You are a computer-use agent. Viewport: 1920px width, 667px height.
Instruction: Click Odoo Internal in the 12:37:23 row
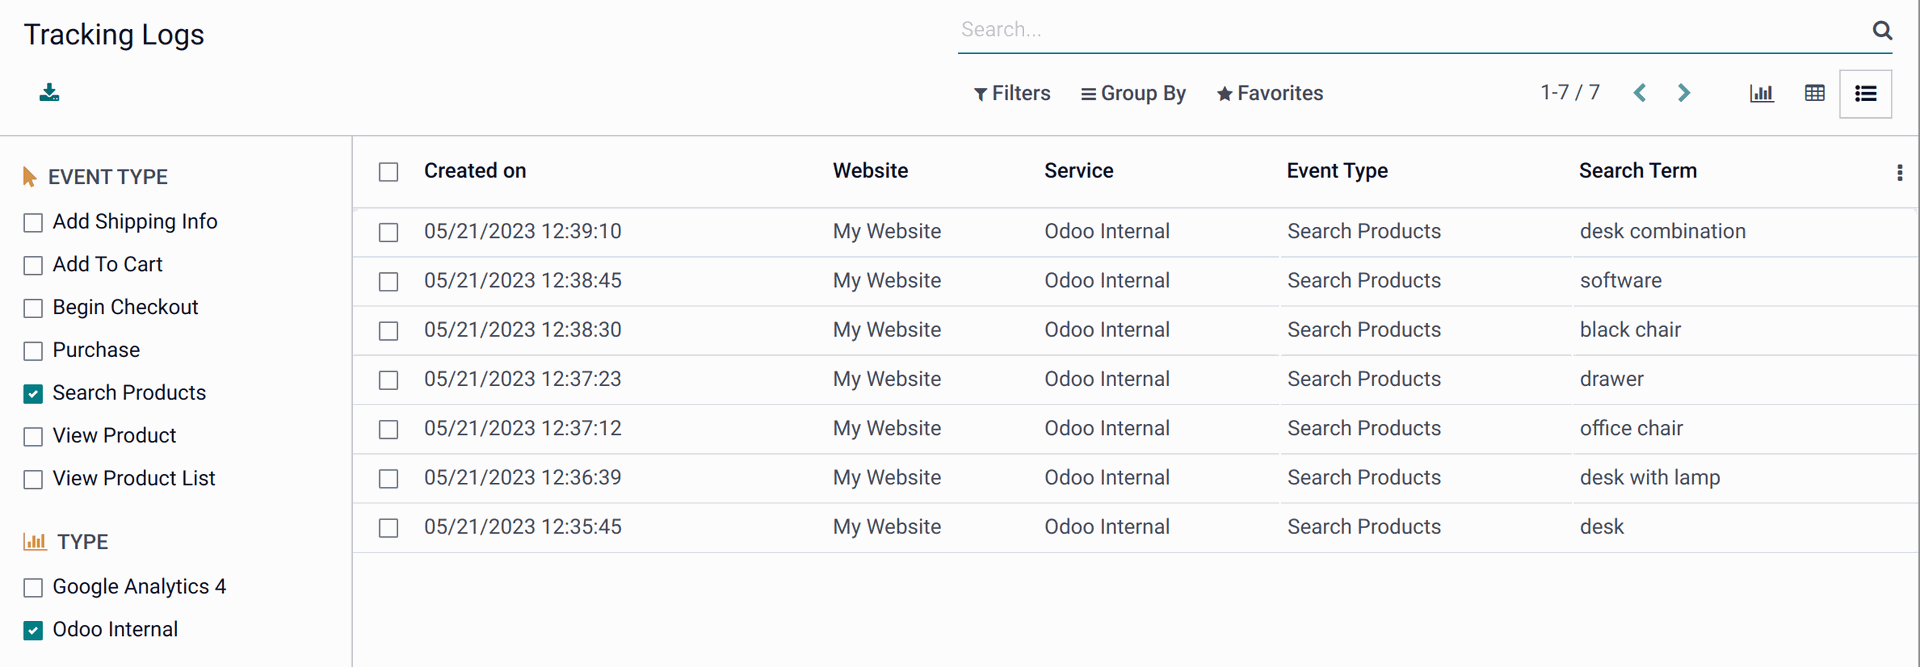pos(1107,379)
